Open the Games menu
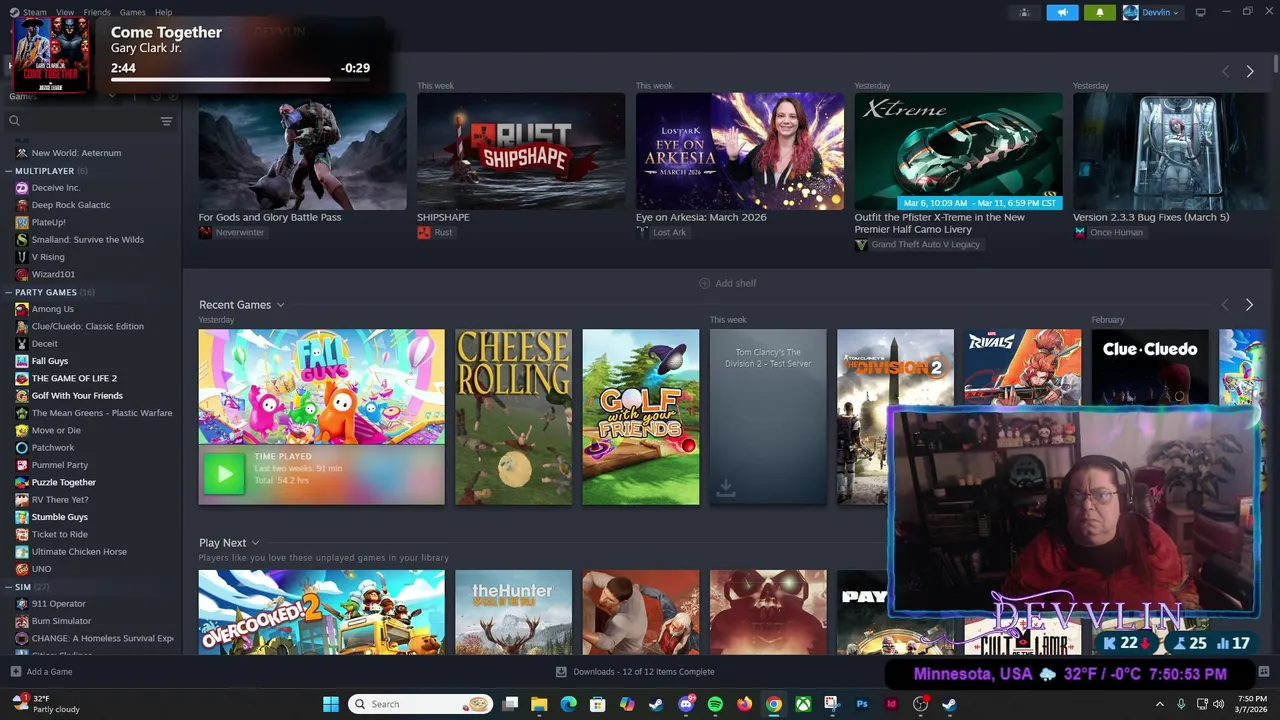This screenshot has width=1280, height=720. click(132, 12)
